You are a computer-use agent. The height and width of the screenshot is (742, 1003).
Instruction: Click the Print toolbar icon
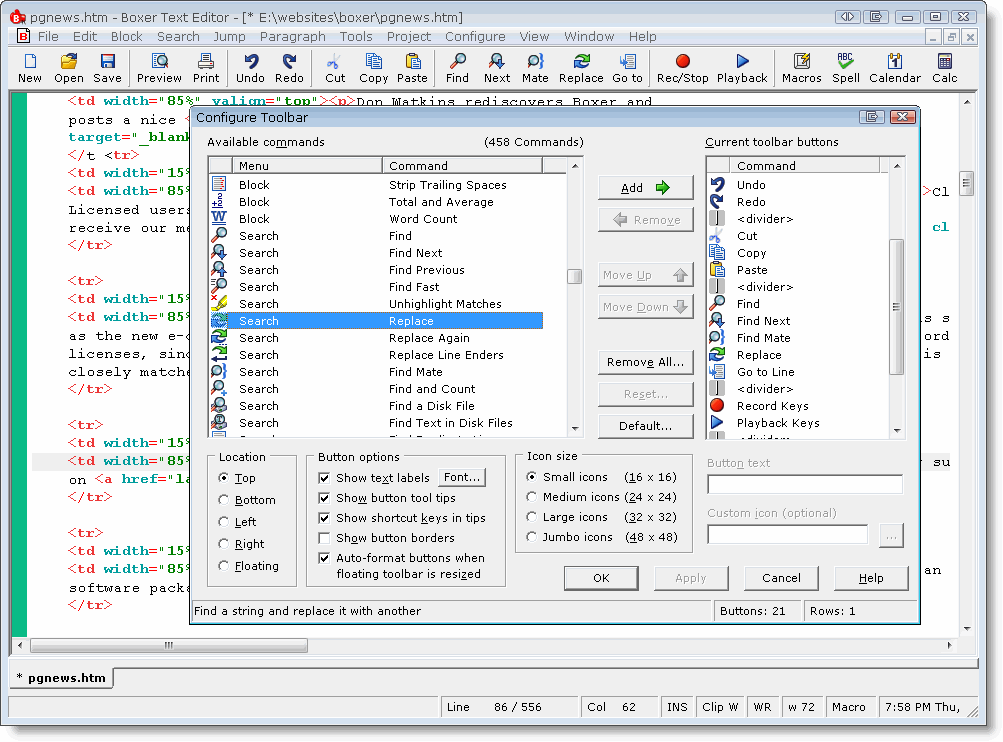tap(206, 68)
